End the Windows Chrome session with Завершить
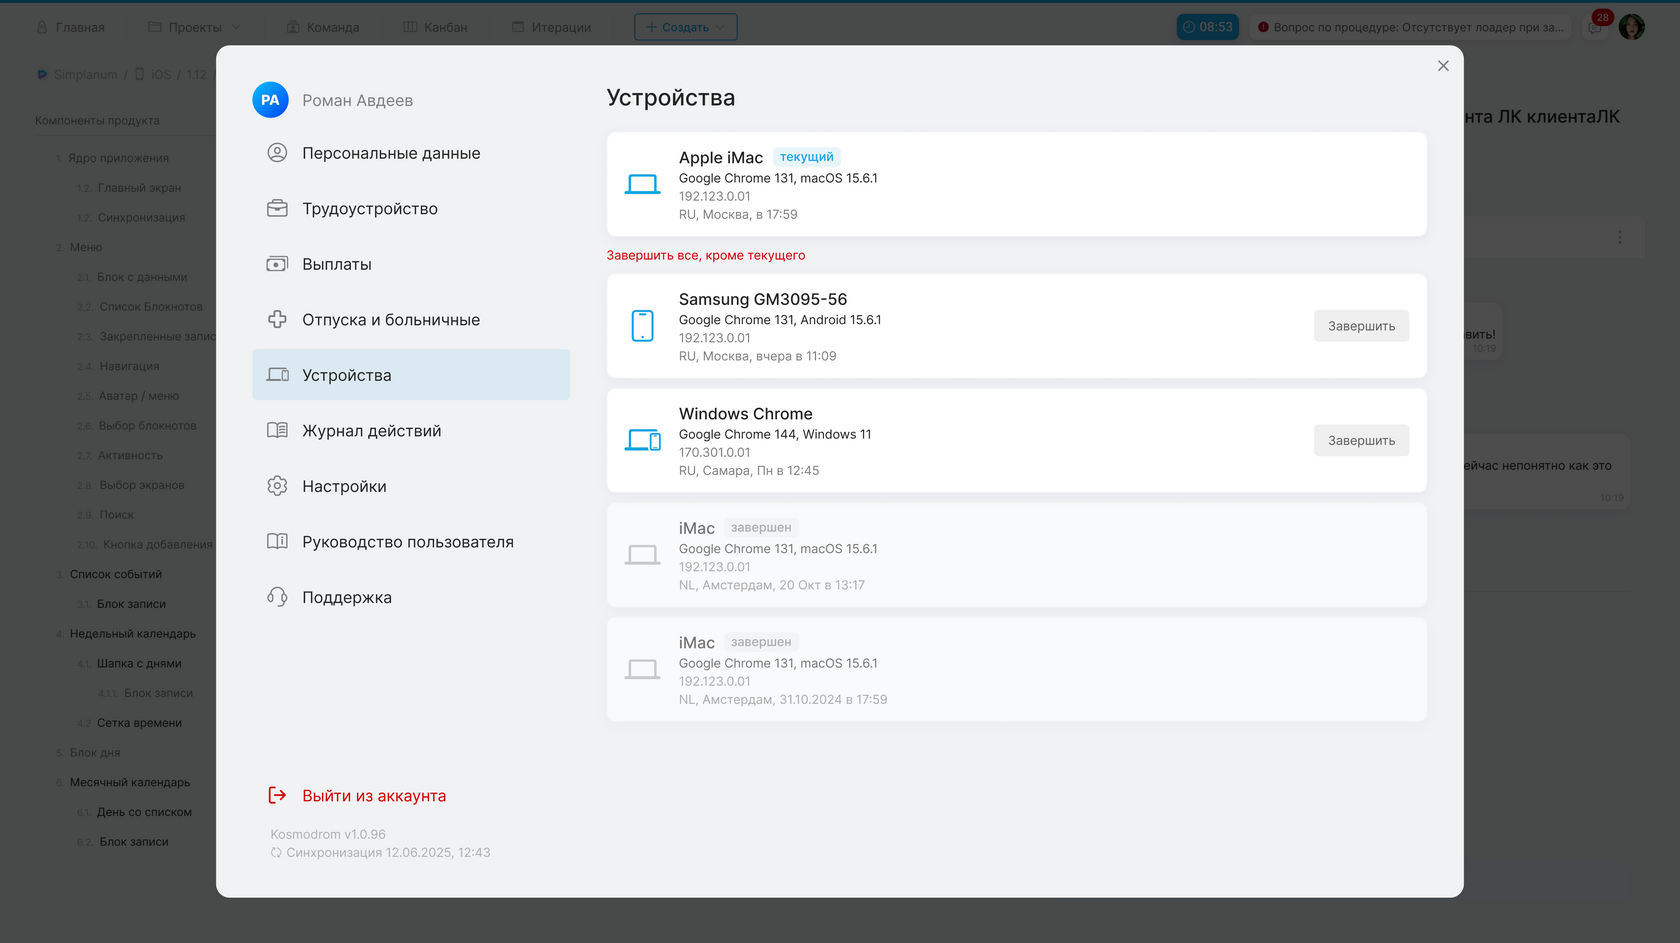This screenshot has width=1680, height=943. tap(1361, 440)
